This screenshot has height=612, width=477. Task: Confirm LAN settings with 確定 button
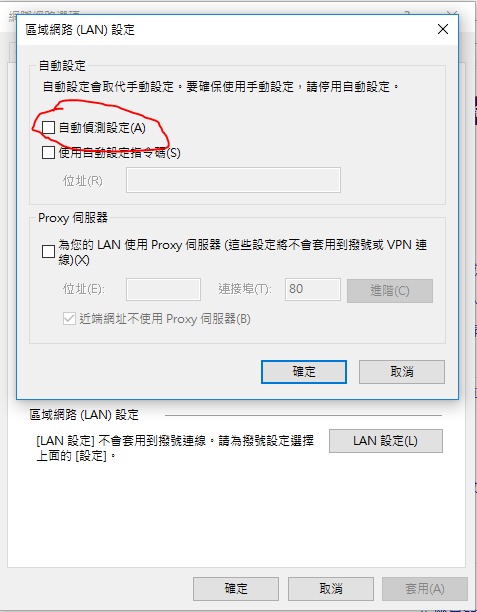(x=304, y=372)
